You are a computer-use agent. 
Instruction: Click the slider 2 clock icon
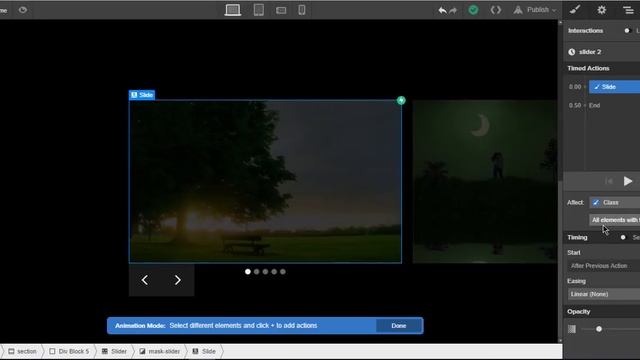click(x=572, y=52)
